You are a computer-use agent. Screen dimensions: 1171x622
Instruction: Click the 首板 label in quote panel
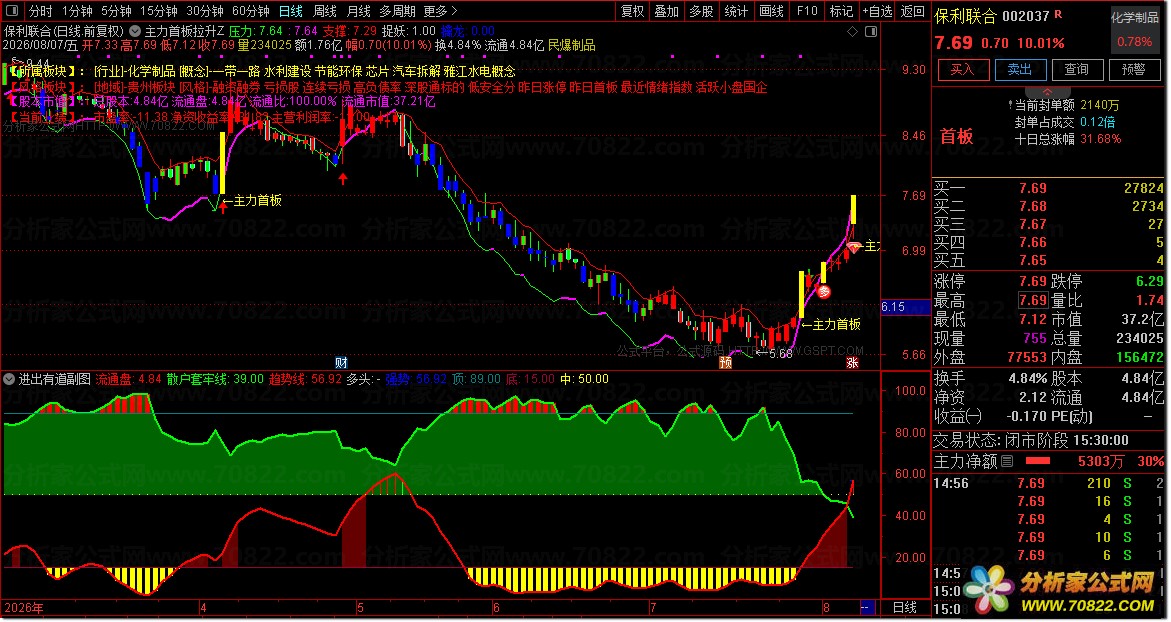click(956, 136)
